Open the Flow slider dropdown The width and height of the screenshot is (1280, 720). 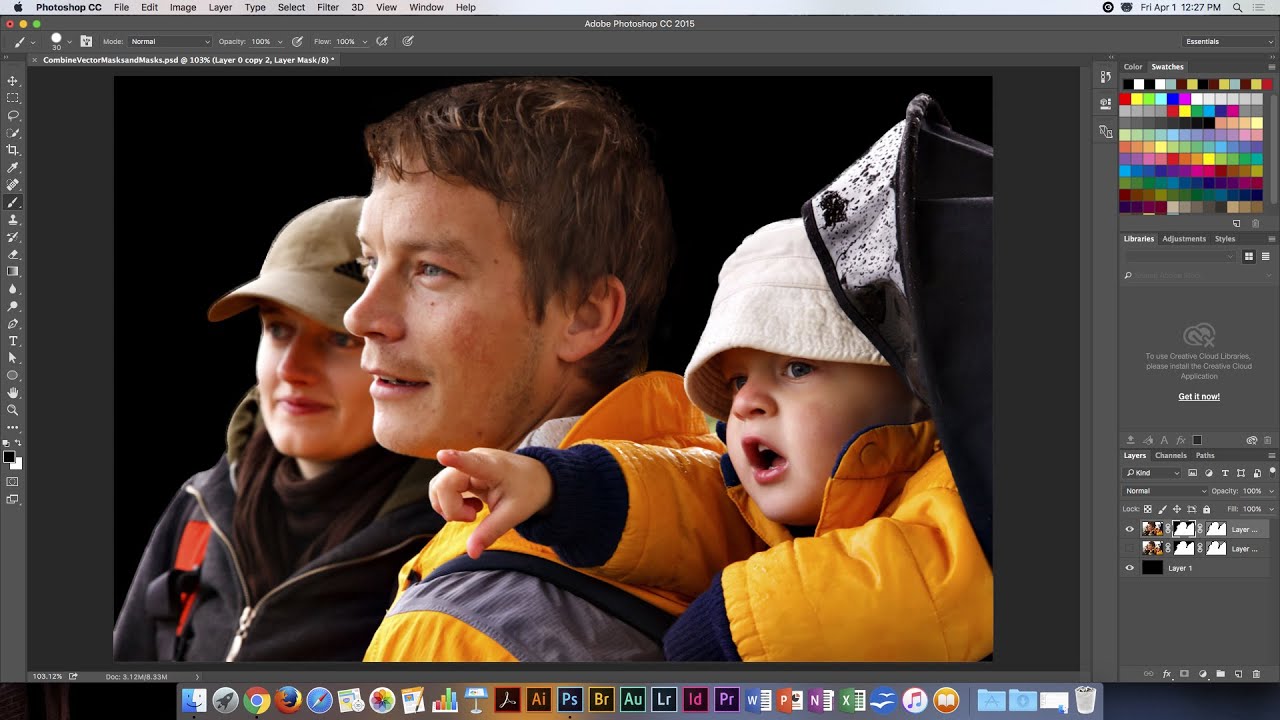[365, 41]
